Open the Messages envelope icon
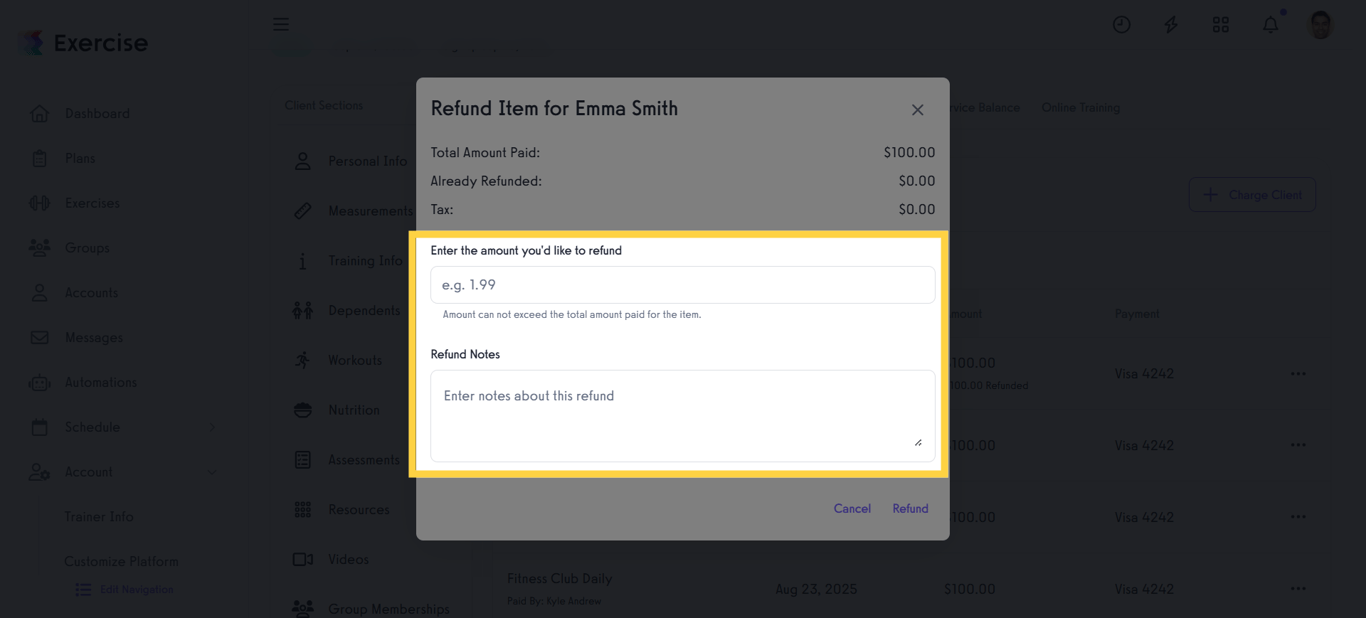 40,337
